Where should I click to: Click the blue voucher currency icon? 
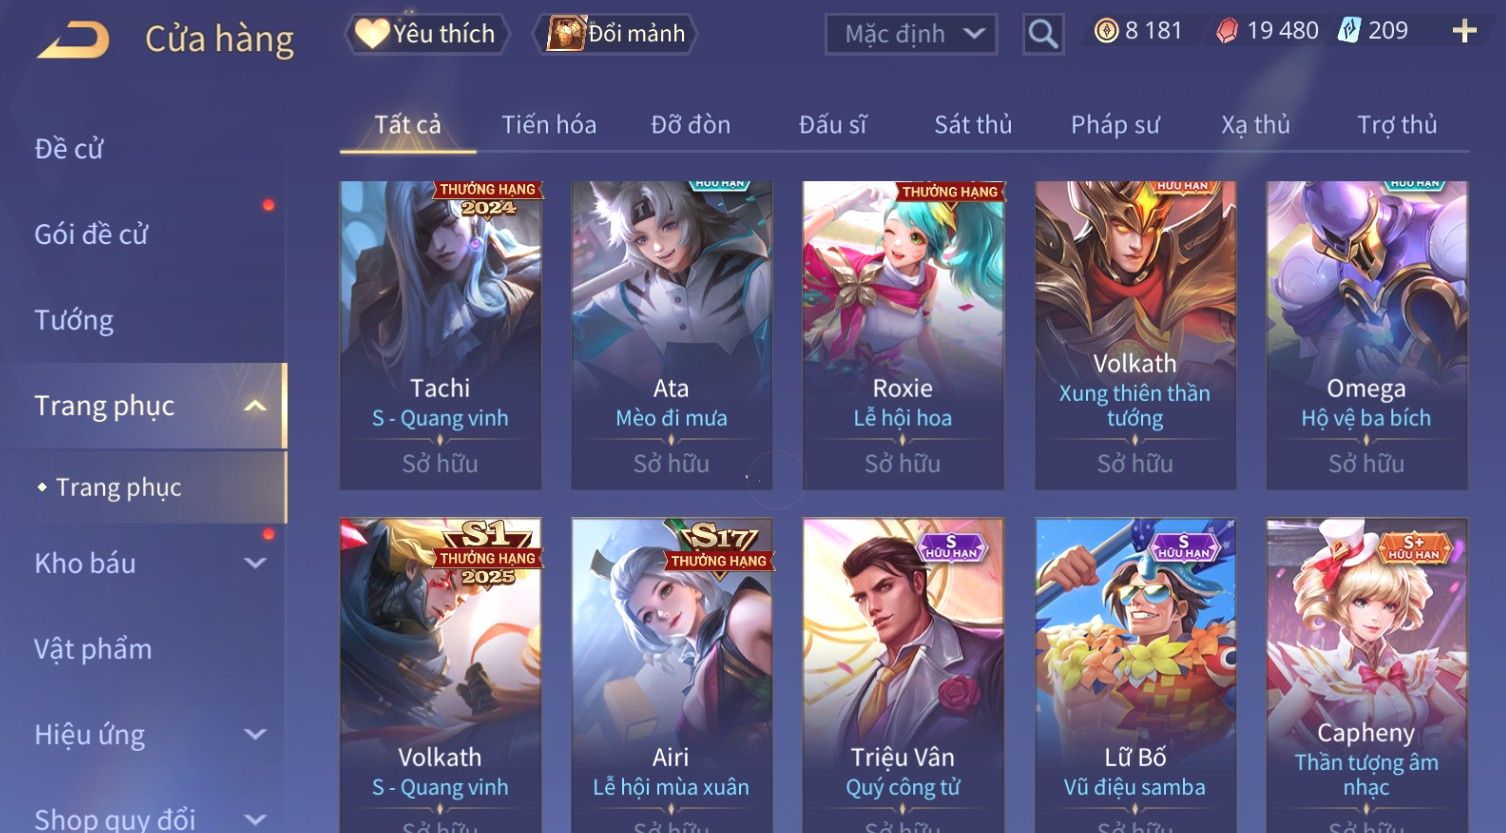click(1349, 31)
